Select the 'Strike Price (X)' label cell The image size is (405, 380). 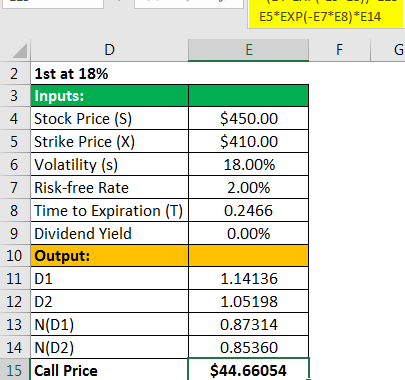pyautogui.click(x=109, y=141)
